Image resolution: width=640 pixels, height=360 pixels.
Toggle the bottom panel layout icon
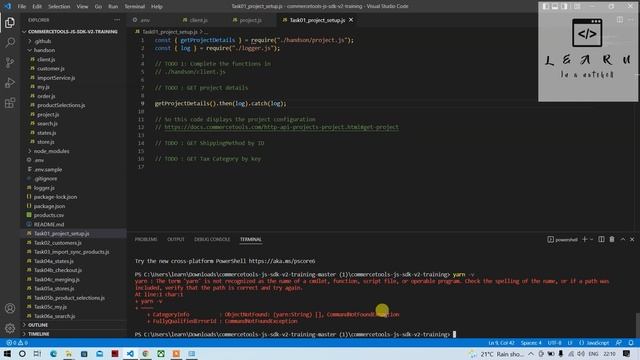pyautogui.click(x=555, y=6)
